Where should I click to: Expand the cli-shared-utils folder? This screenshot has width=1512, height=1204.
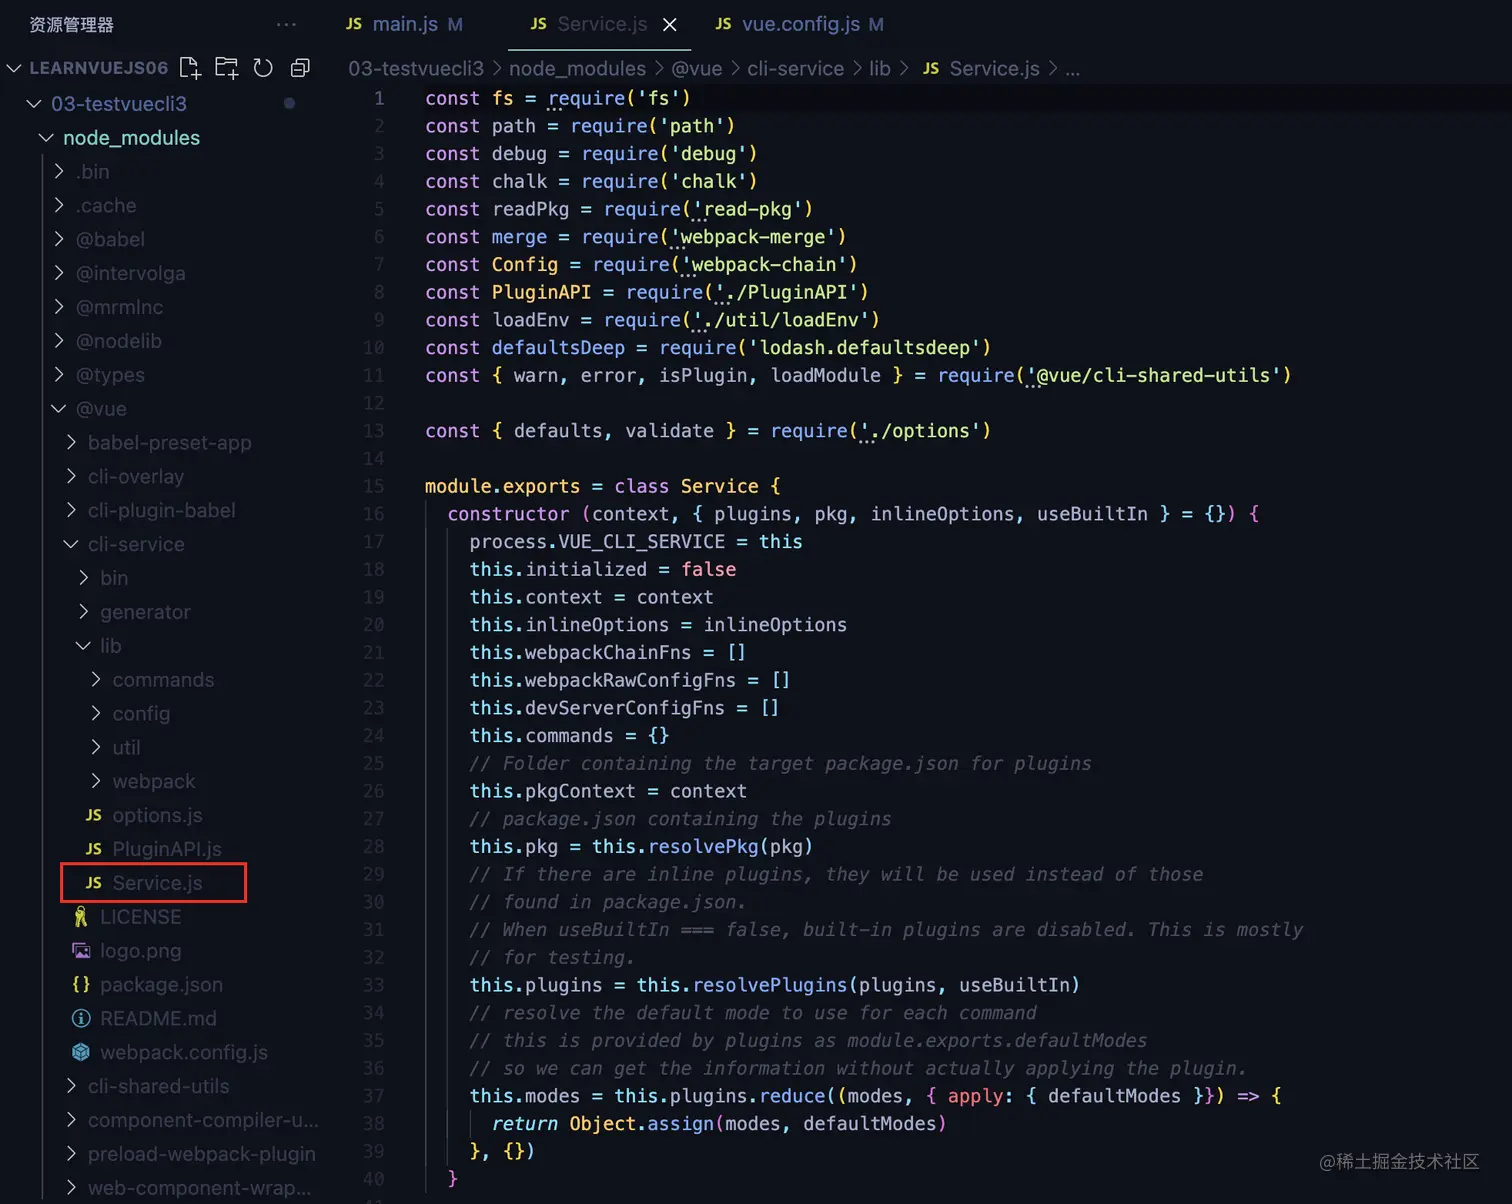coord(71,1086)
